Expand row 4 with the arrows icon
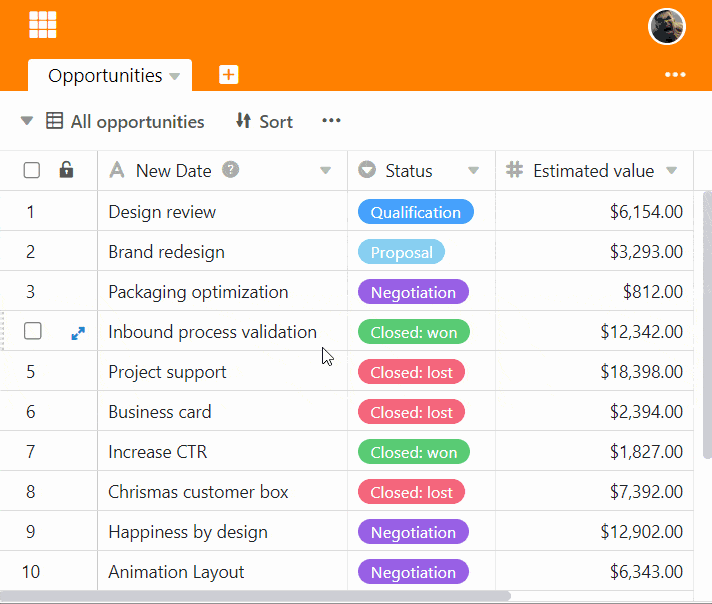This screenshot has width=712, height=604. click(78, 333)
